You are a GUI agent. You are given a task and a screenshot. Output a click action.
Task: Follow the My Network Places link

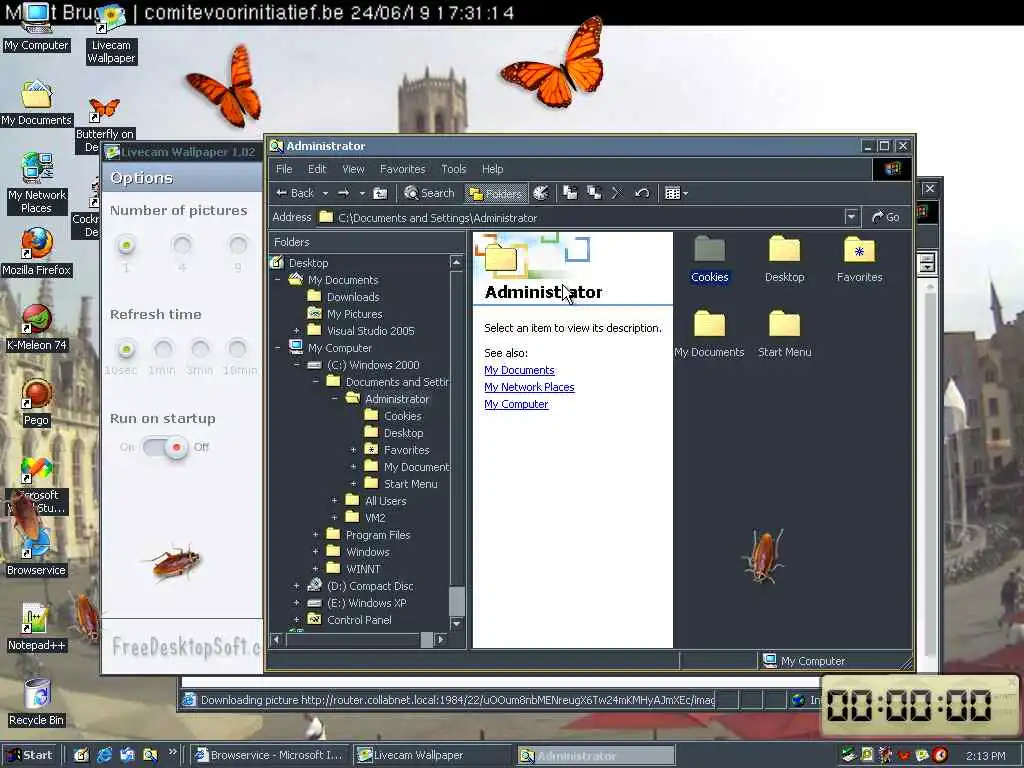[529, 387]
